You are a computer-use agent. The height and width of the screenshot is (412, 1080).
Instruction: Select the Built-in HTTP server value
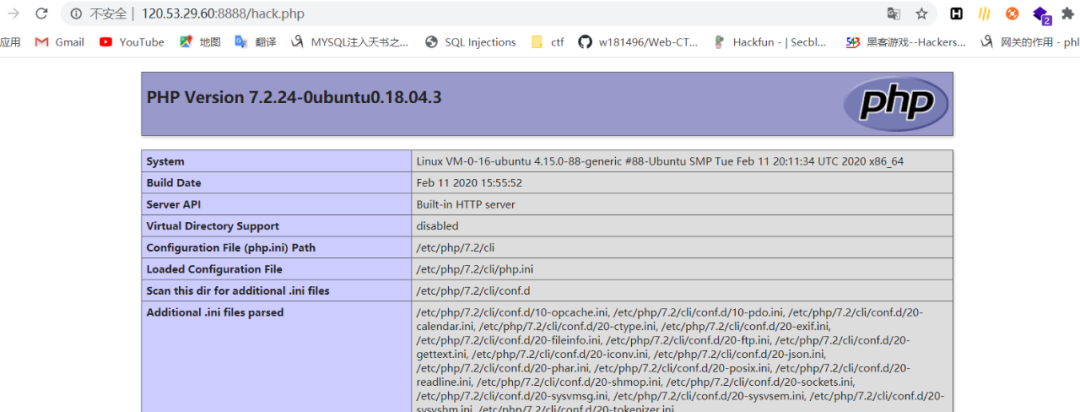466,205
